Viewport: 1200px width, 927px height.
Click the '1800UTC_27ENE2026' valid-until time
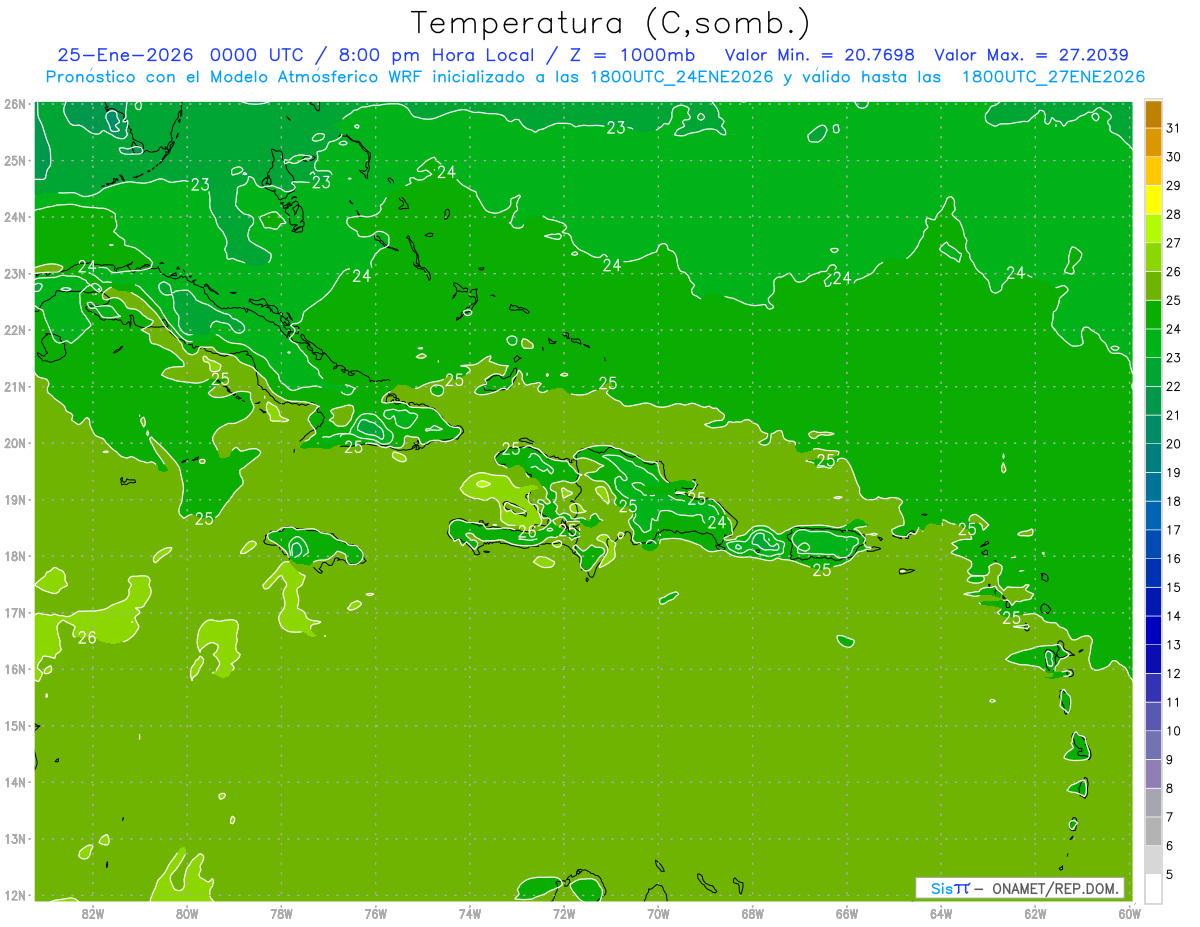pyautogui.click(x=1053, y=77)
